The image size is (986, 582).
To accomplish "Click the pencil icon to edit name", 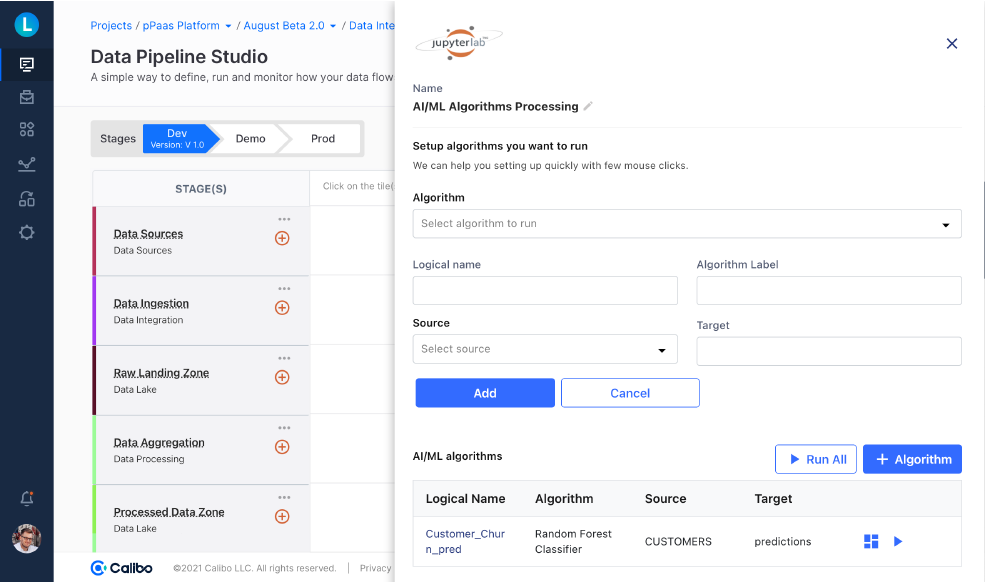I will pyautogui.click(x=589, y=106).
